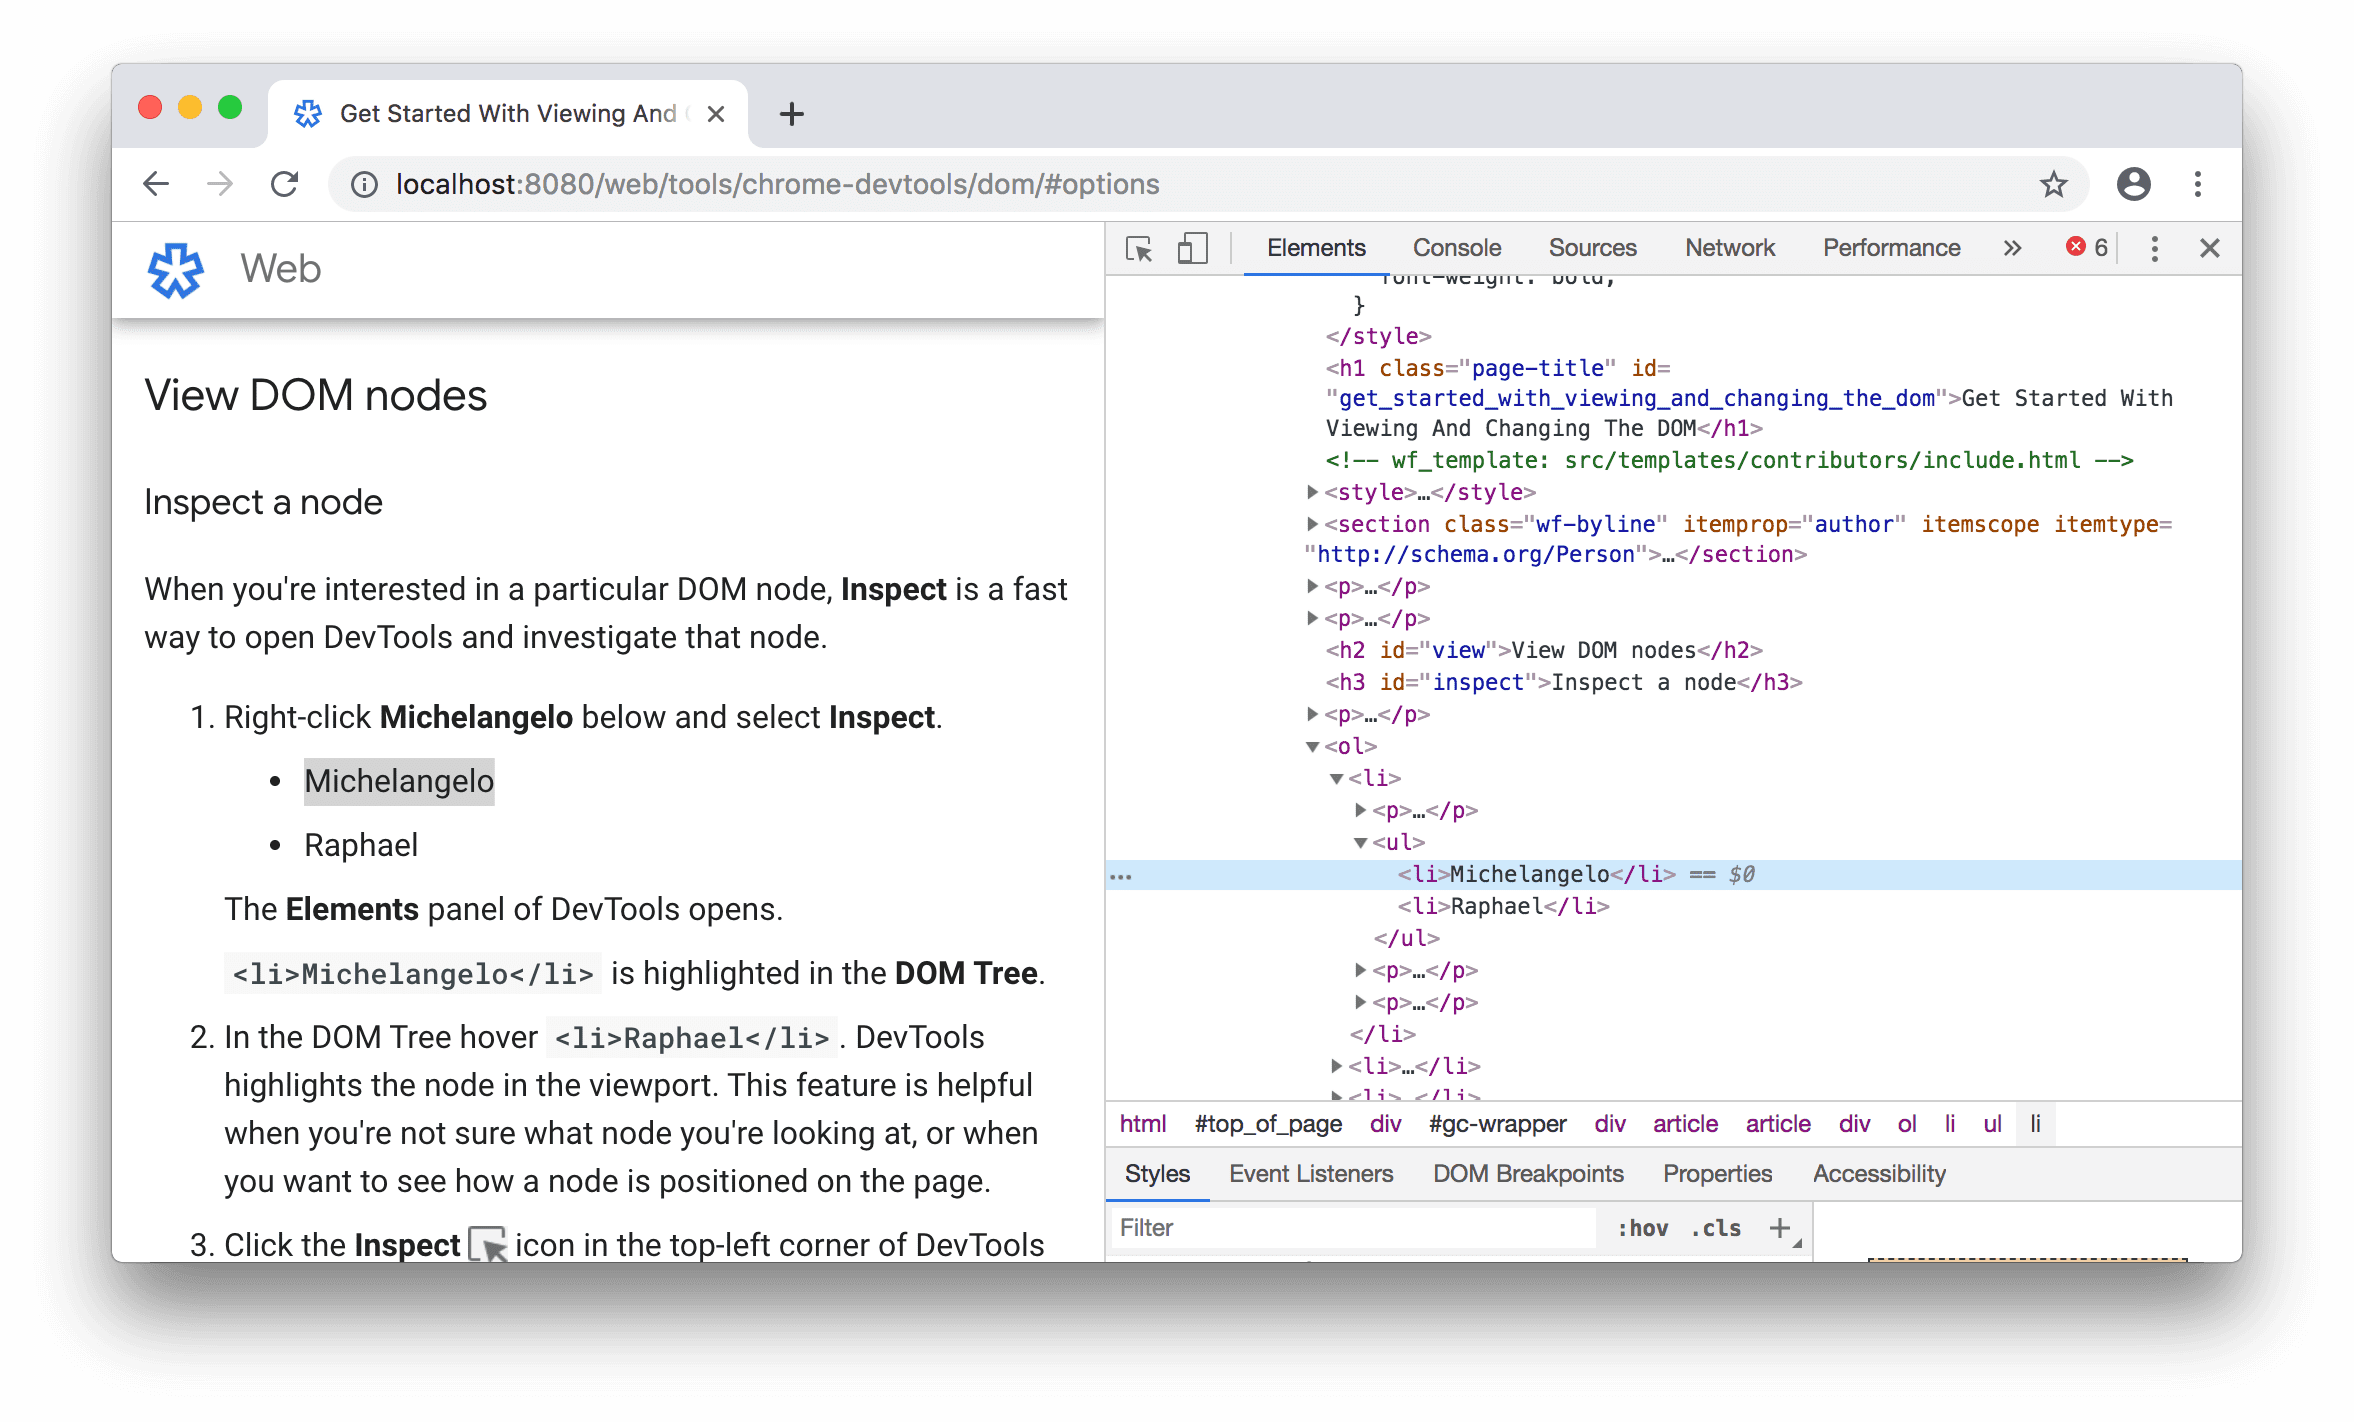Switch to the Network tab

click(1730, 245)
